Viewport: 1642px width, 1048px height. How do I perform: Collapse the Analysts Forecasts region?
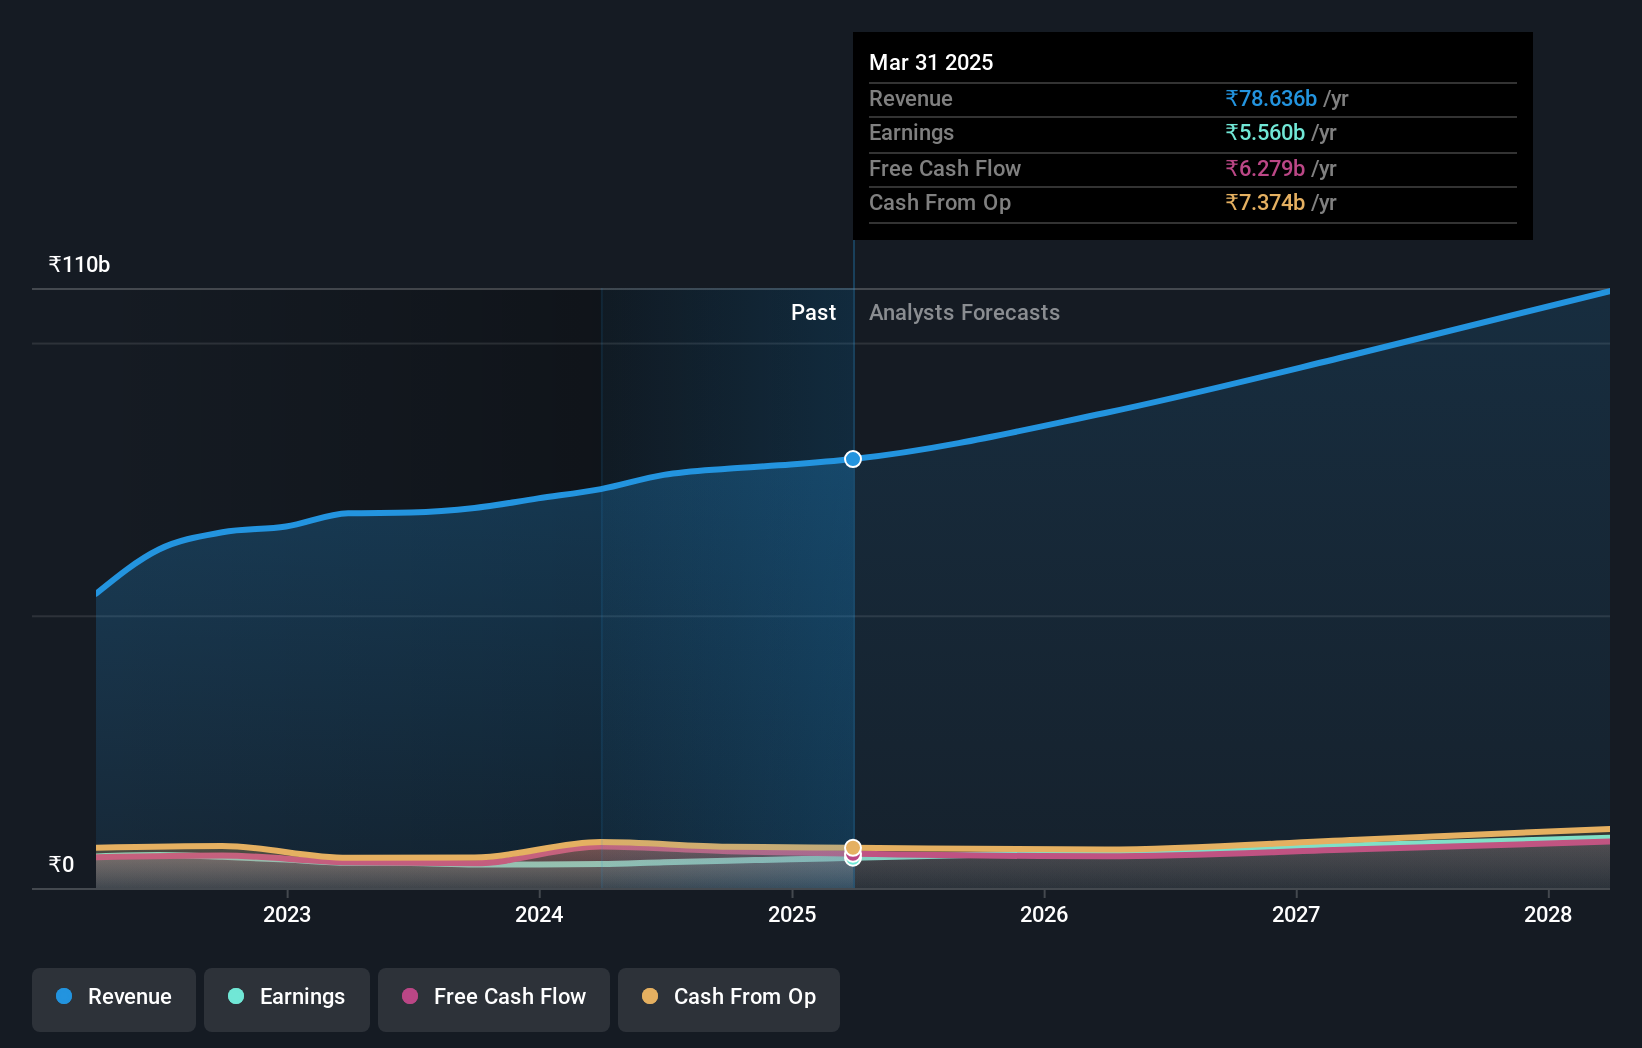[963, 312]
